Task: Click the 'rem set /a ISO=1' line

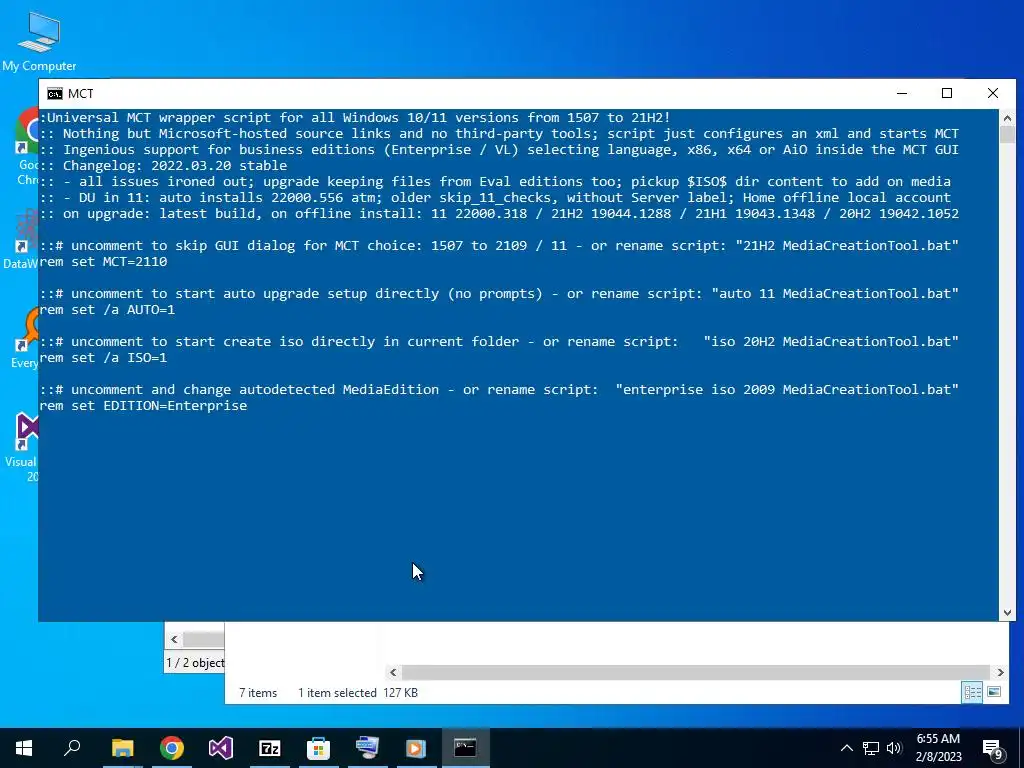Action: pos(103,358)
